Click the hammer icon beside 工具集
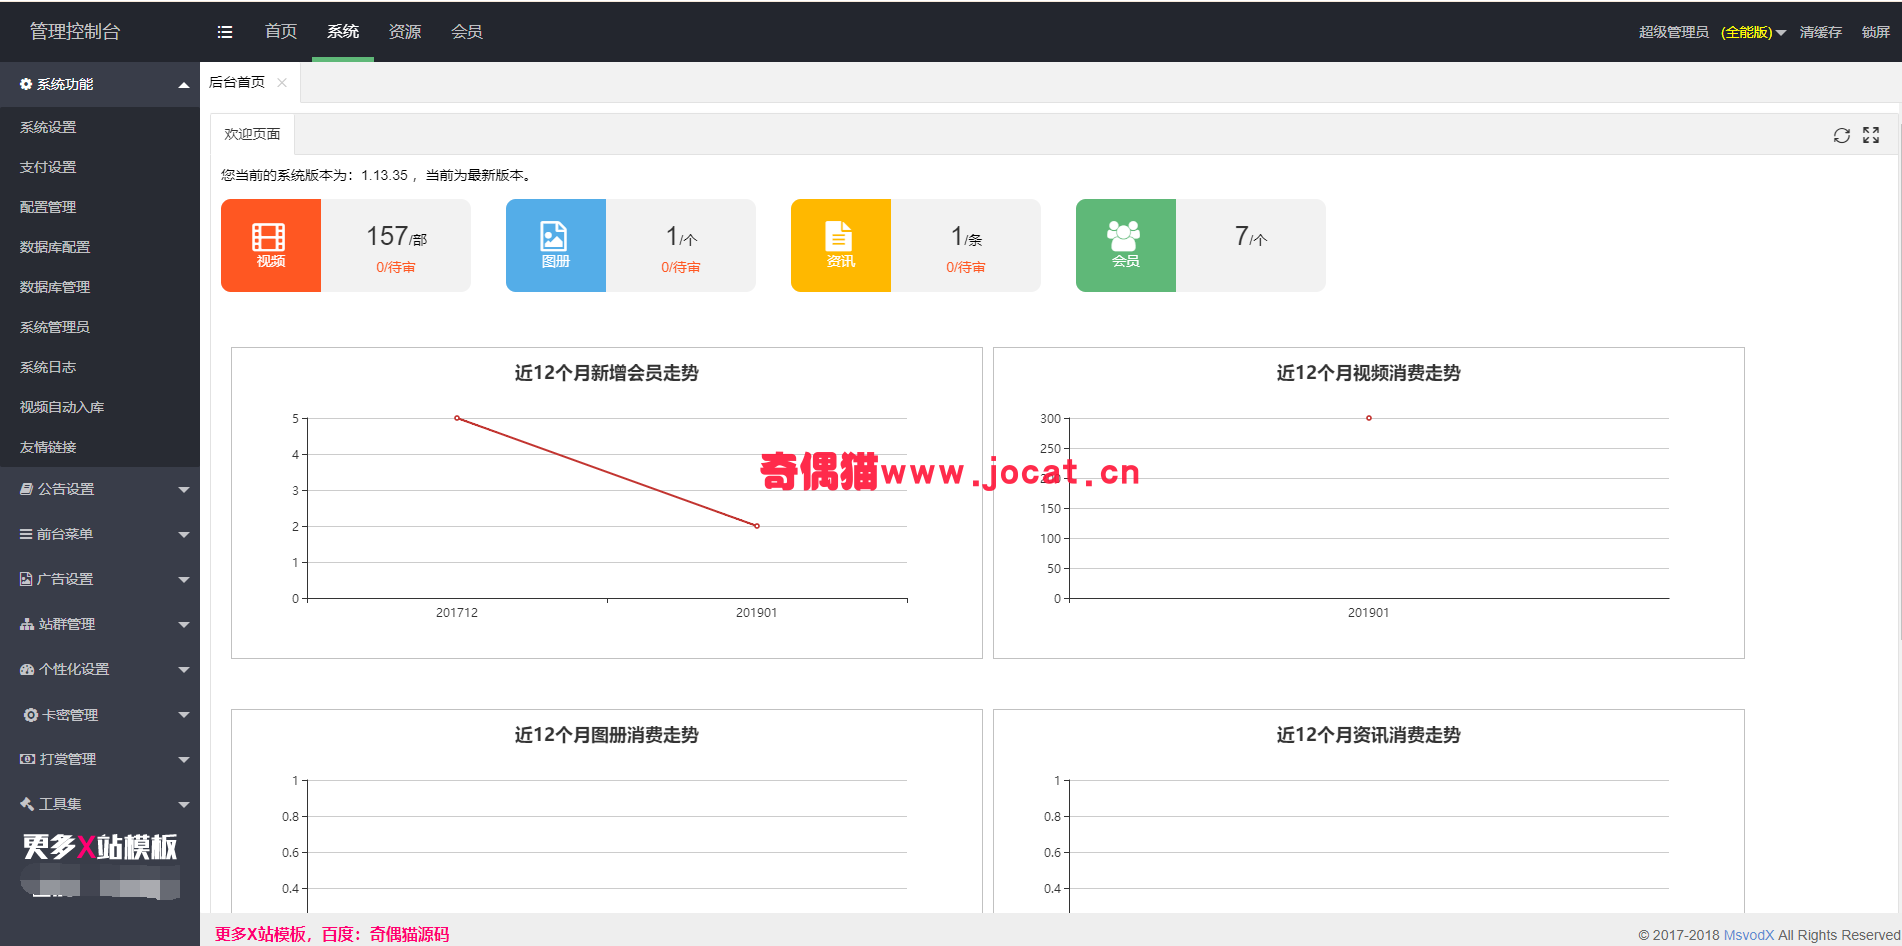The height and width of the screenshot is (946, 1902). [27, 804]
